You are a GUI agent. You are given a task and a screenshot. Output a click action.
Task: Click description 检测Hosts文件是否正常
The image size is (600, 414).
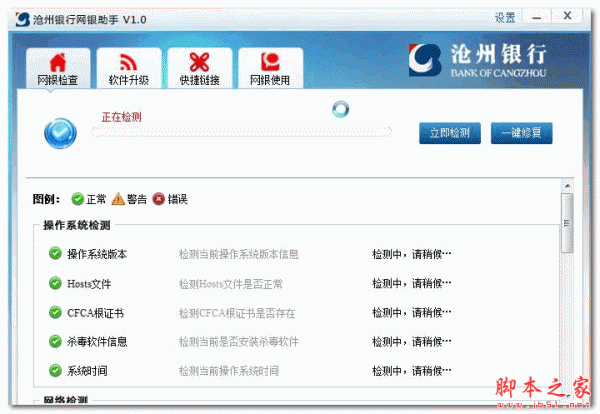231,284
